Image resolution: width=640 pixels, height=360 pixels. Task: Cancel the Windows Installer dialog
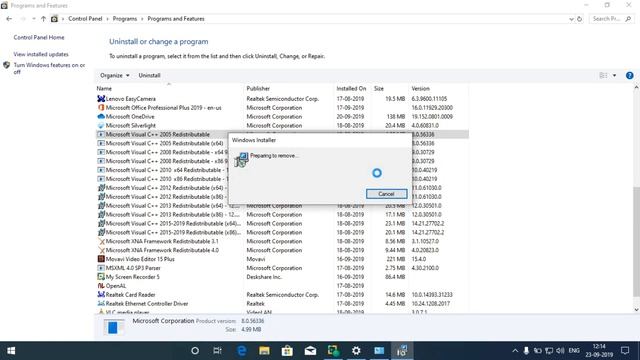[x=386, y=194]
